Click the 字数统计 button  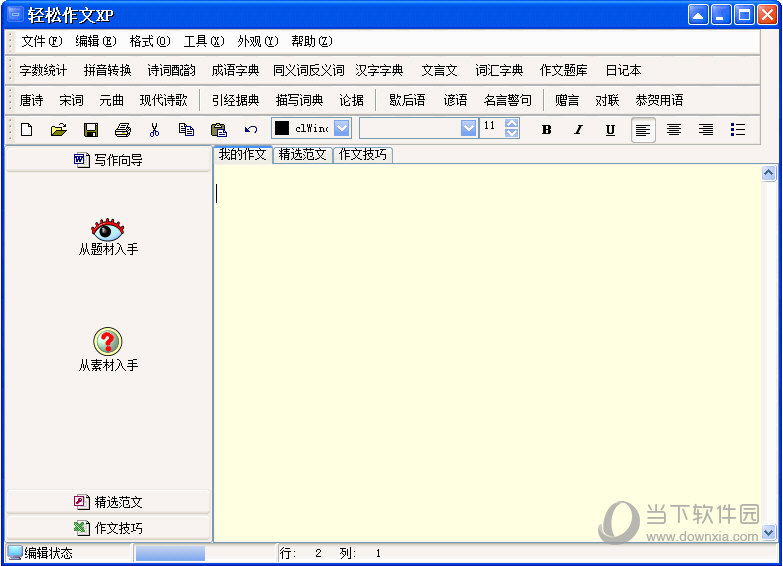coord(43,70)
